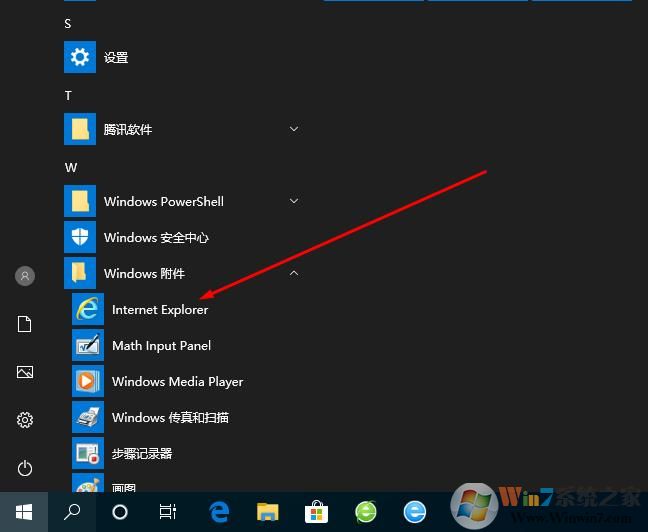The image size is (648, 532).
Task: Launch Math Input Panel
Action: [x=160, y=346]
